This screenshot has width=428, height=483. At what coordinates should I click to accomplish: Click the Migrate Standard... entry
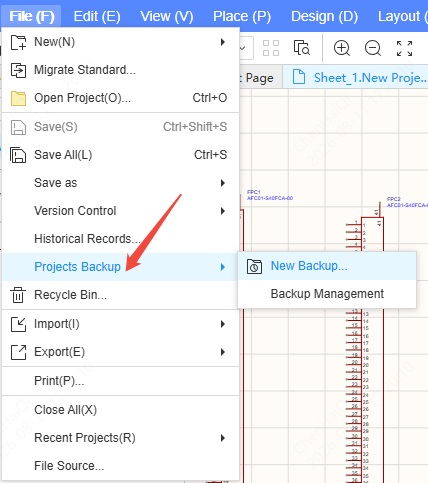point(121,70)
